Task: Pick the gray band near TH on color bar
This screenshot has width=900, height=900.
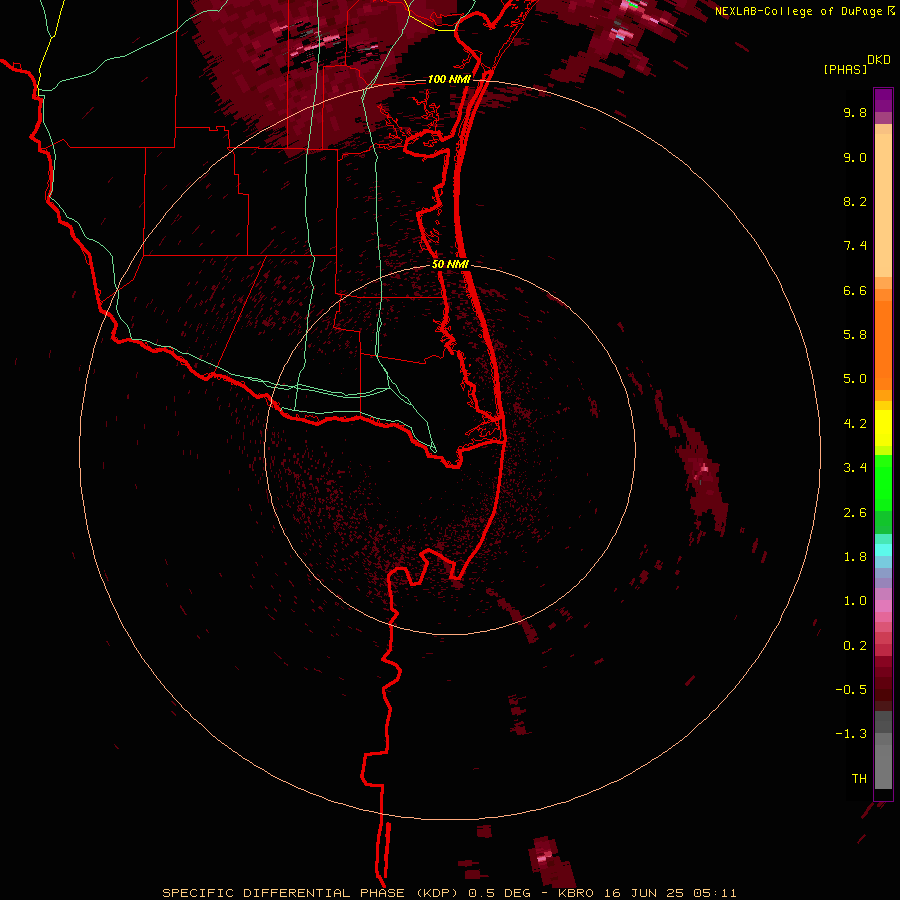Action: click(883, 766)
